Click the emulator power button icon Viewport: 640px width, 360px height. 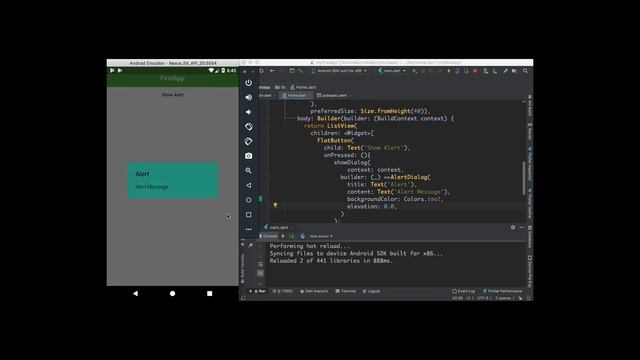[249, 83]
